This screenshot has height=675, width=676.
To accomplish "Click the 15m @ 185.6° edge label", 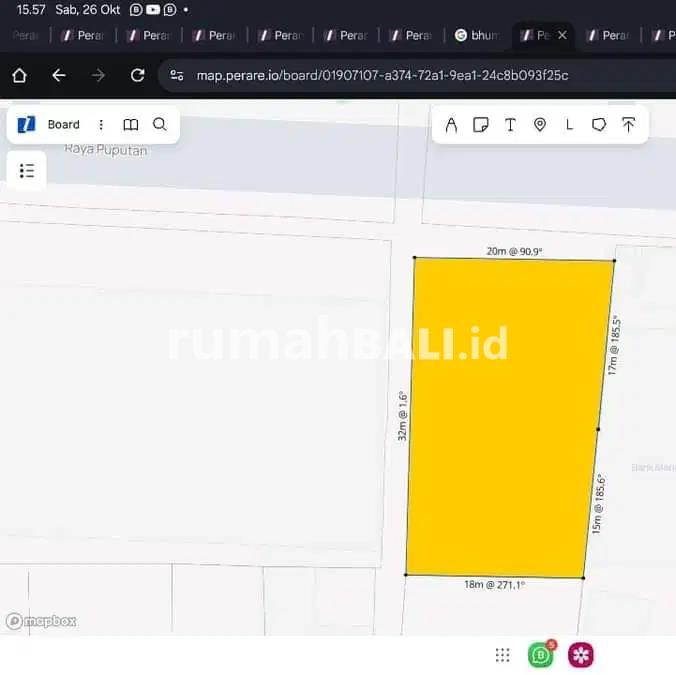I will (x=598, y=505).
